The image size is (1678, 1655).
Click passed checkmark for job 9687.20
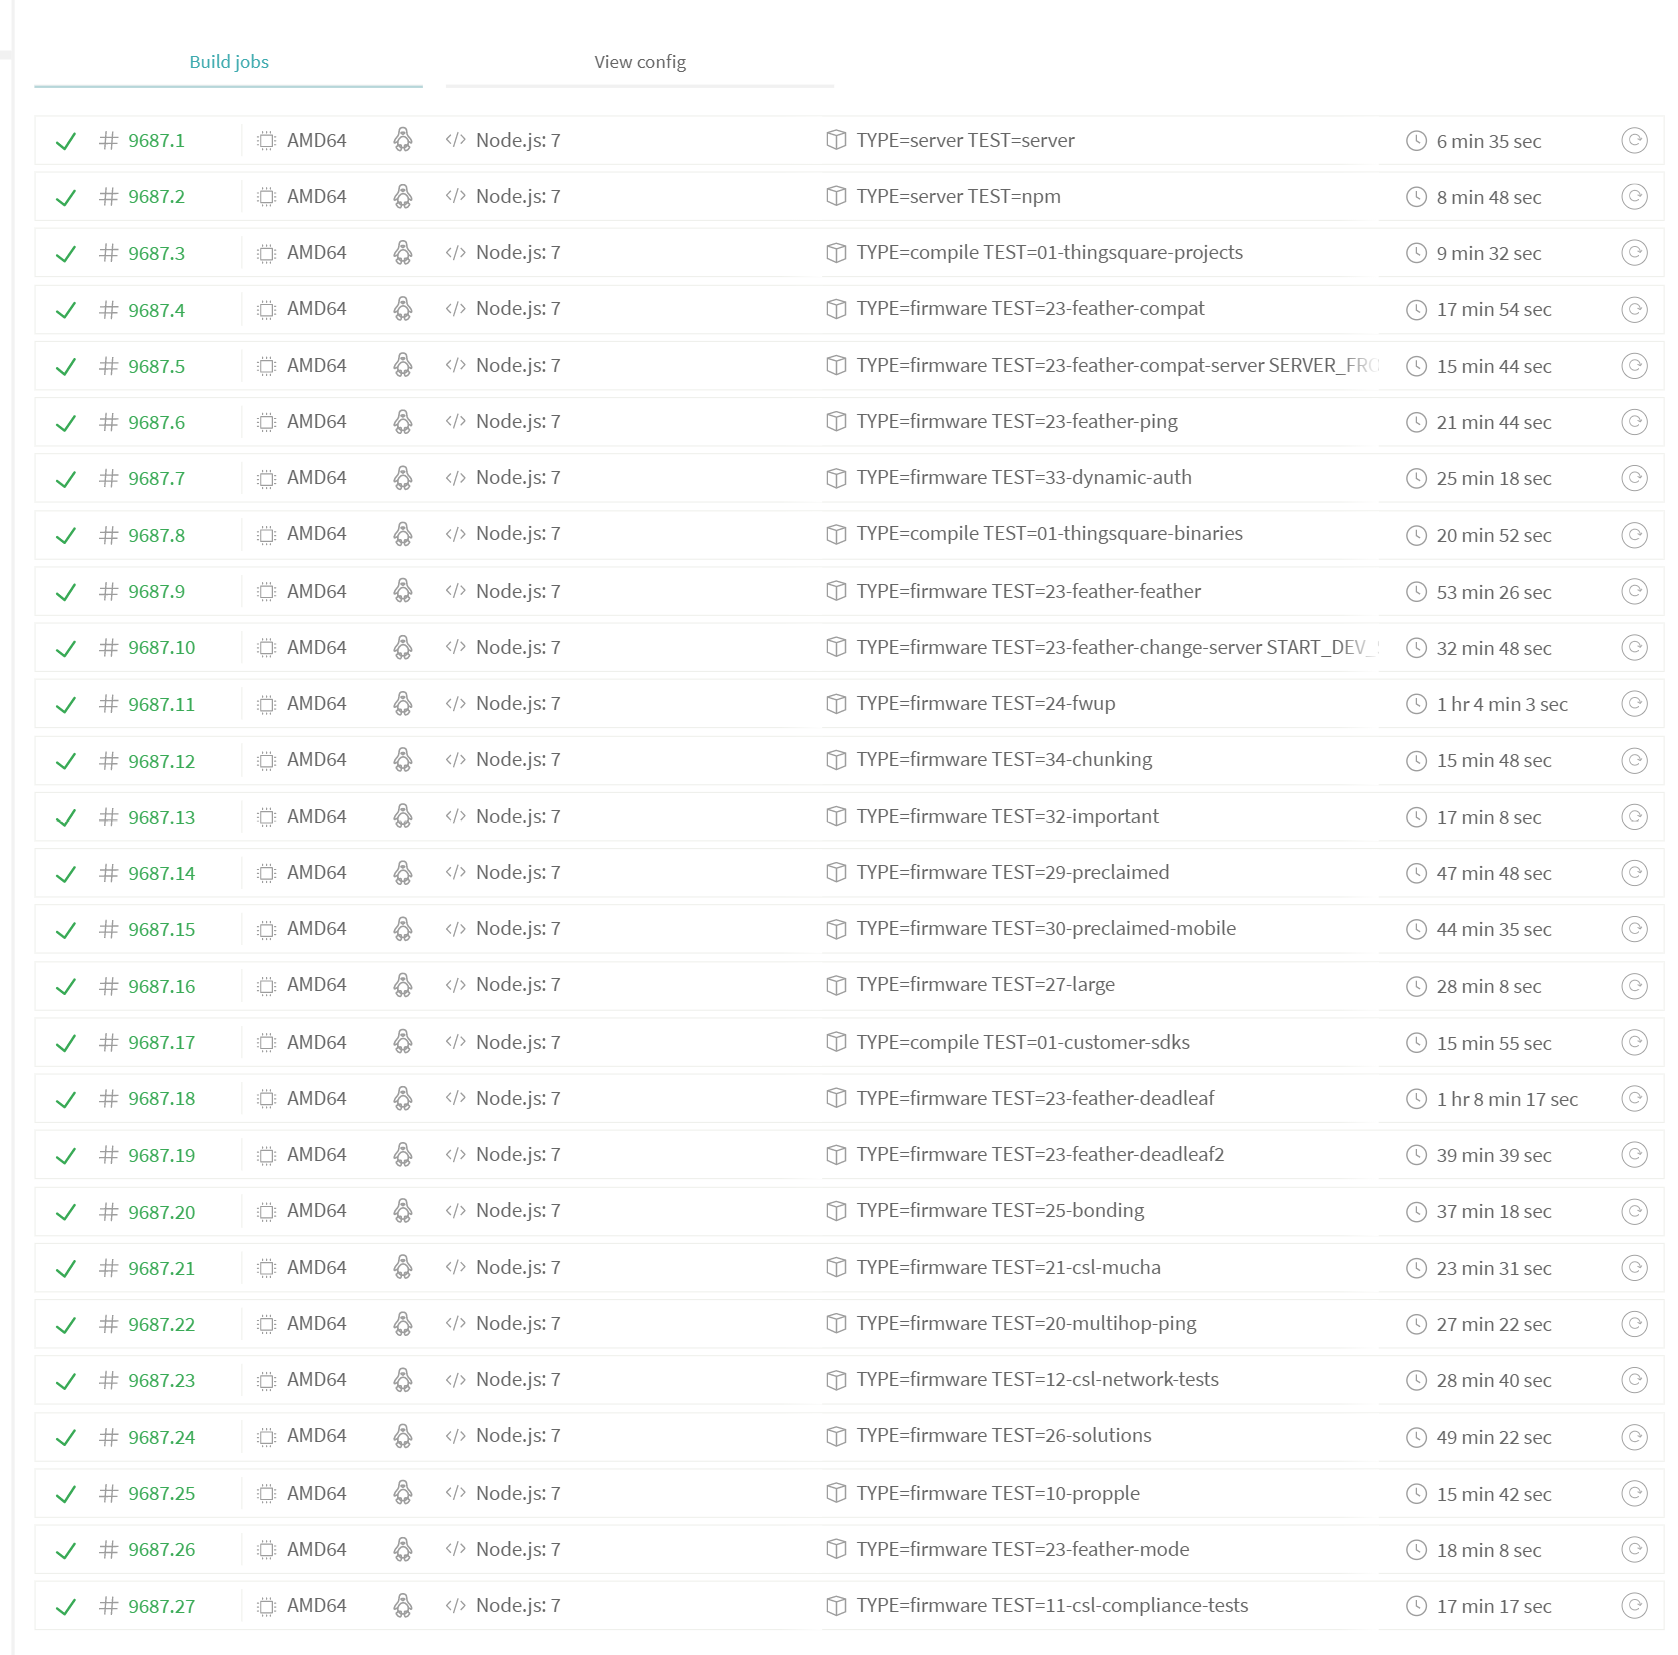(66, 1212)
